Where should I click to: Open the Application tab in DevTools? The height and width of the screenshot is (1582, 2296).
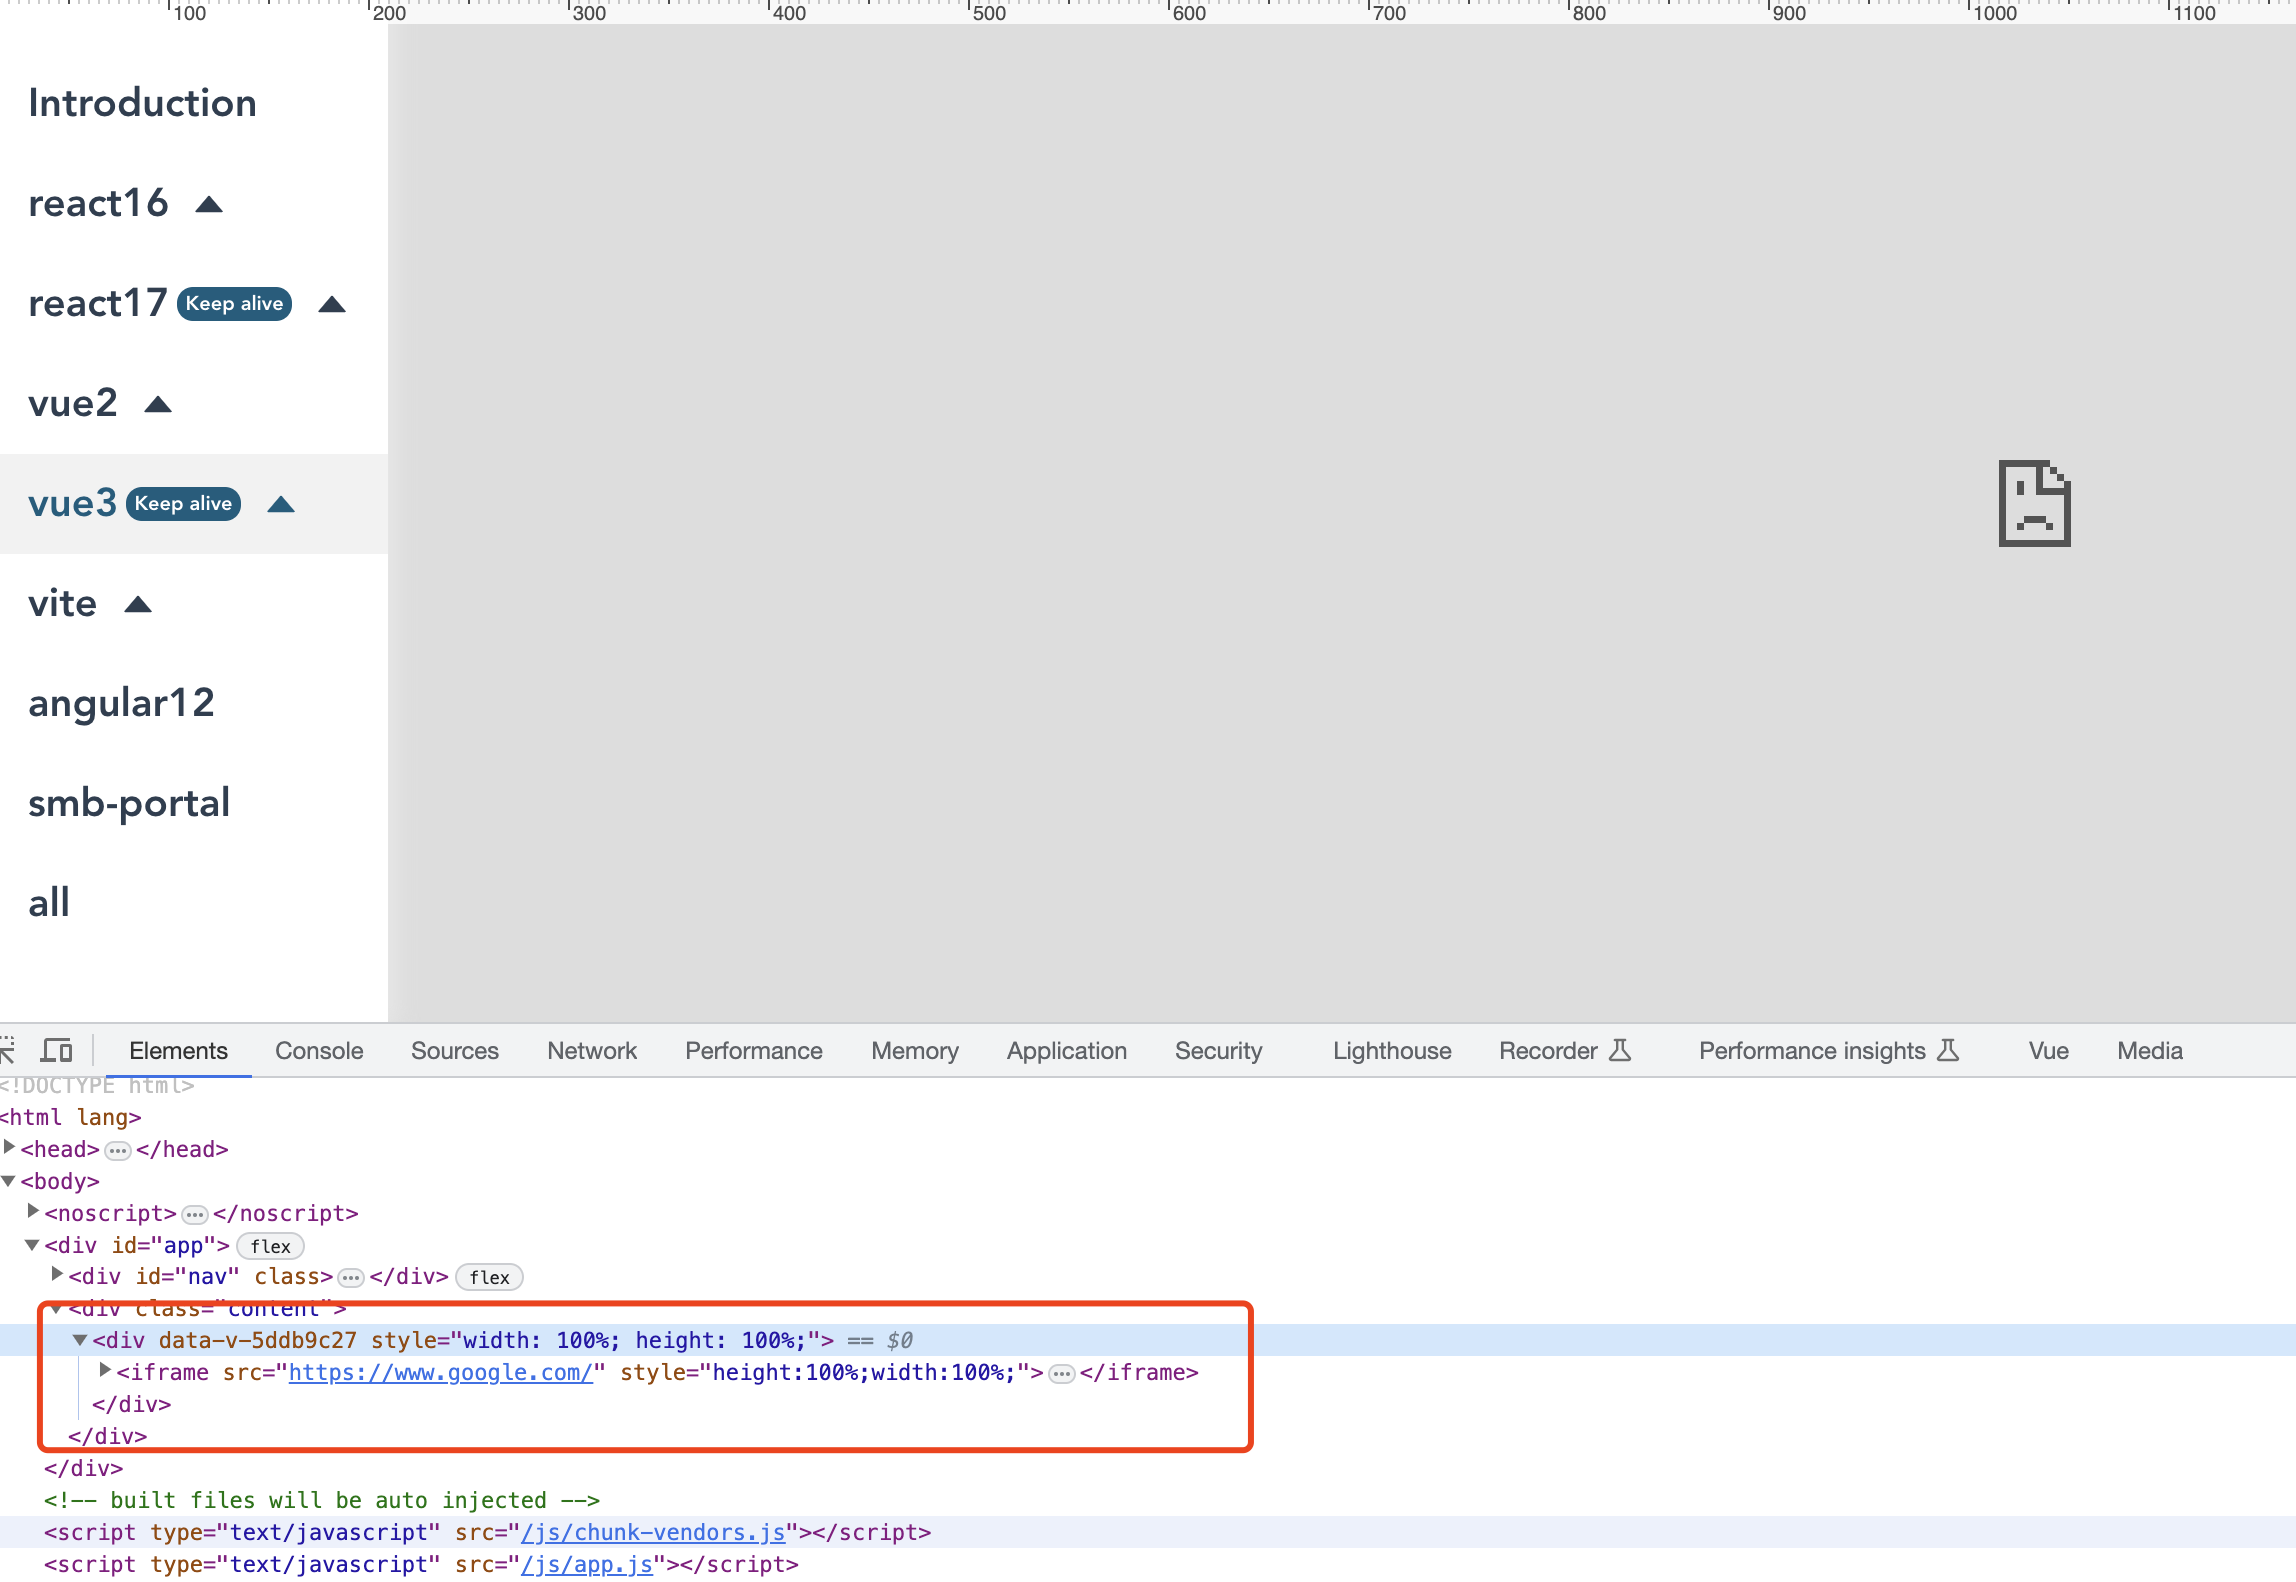[x=1066, y=1050]
